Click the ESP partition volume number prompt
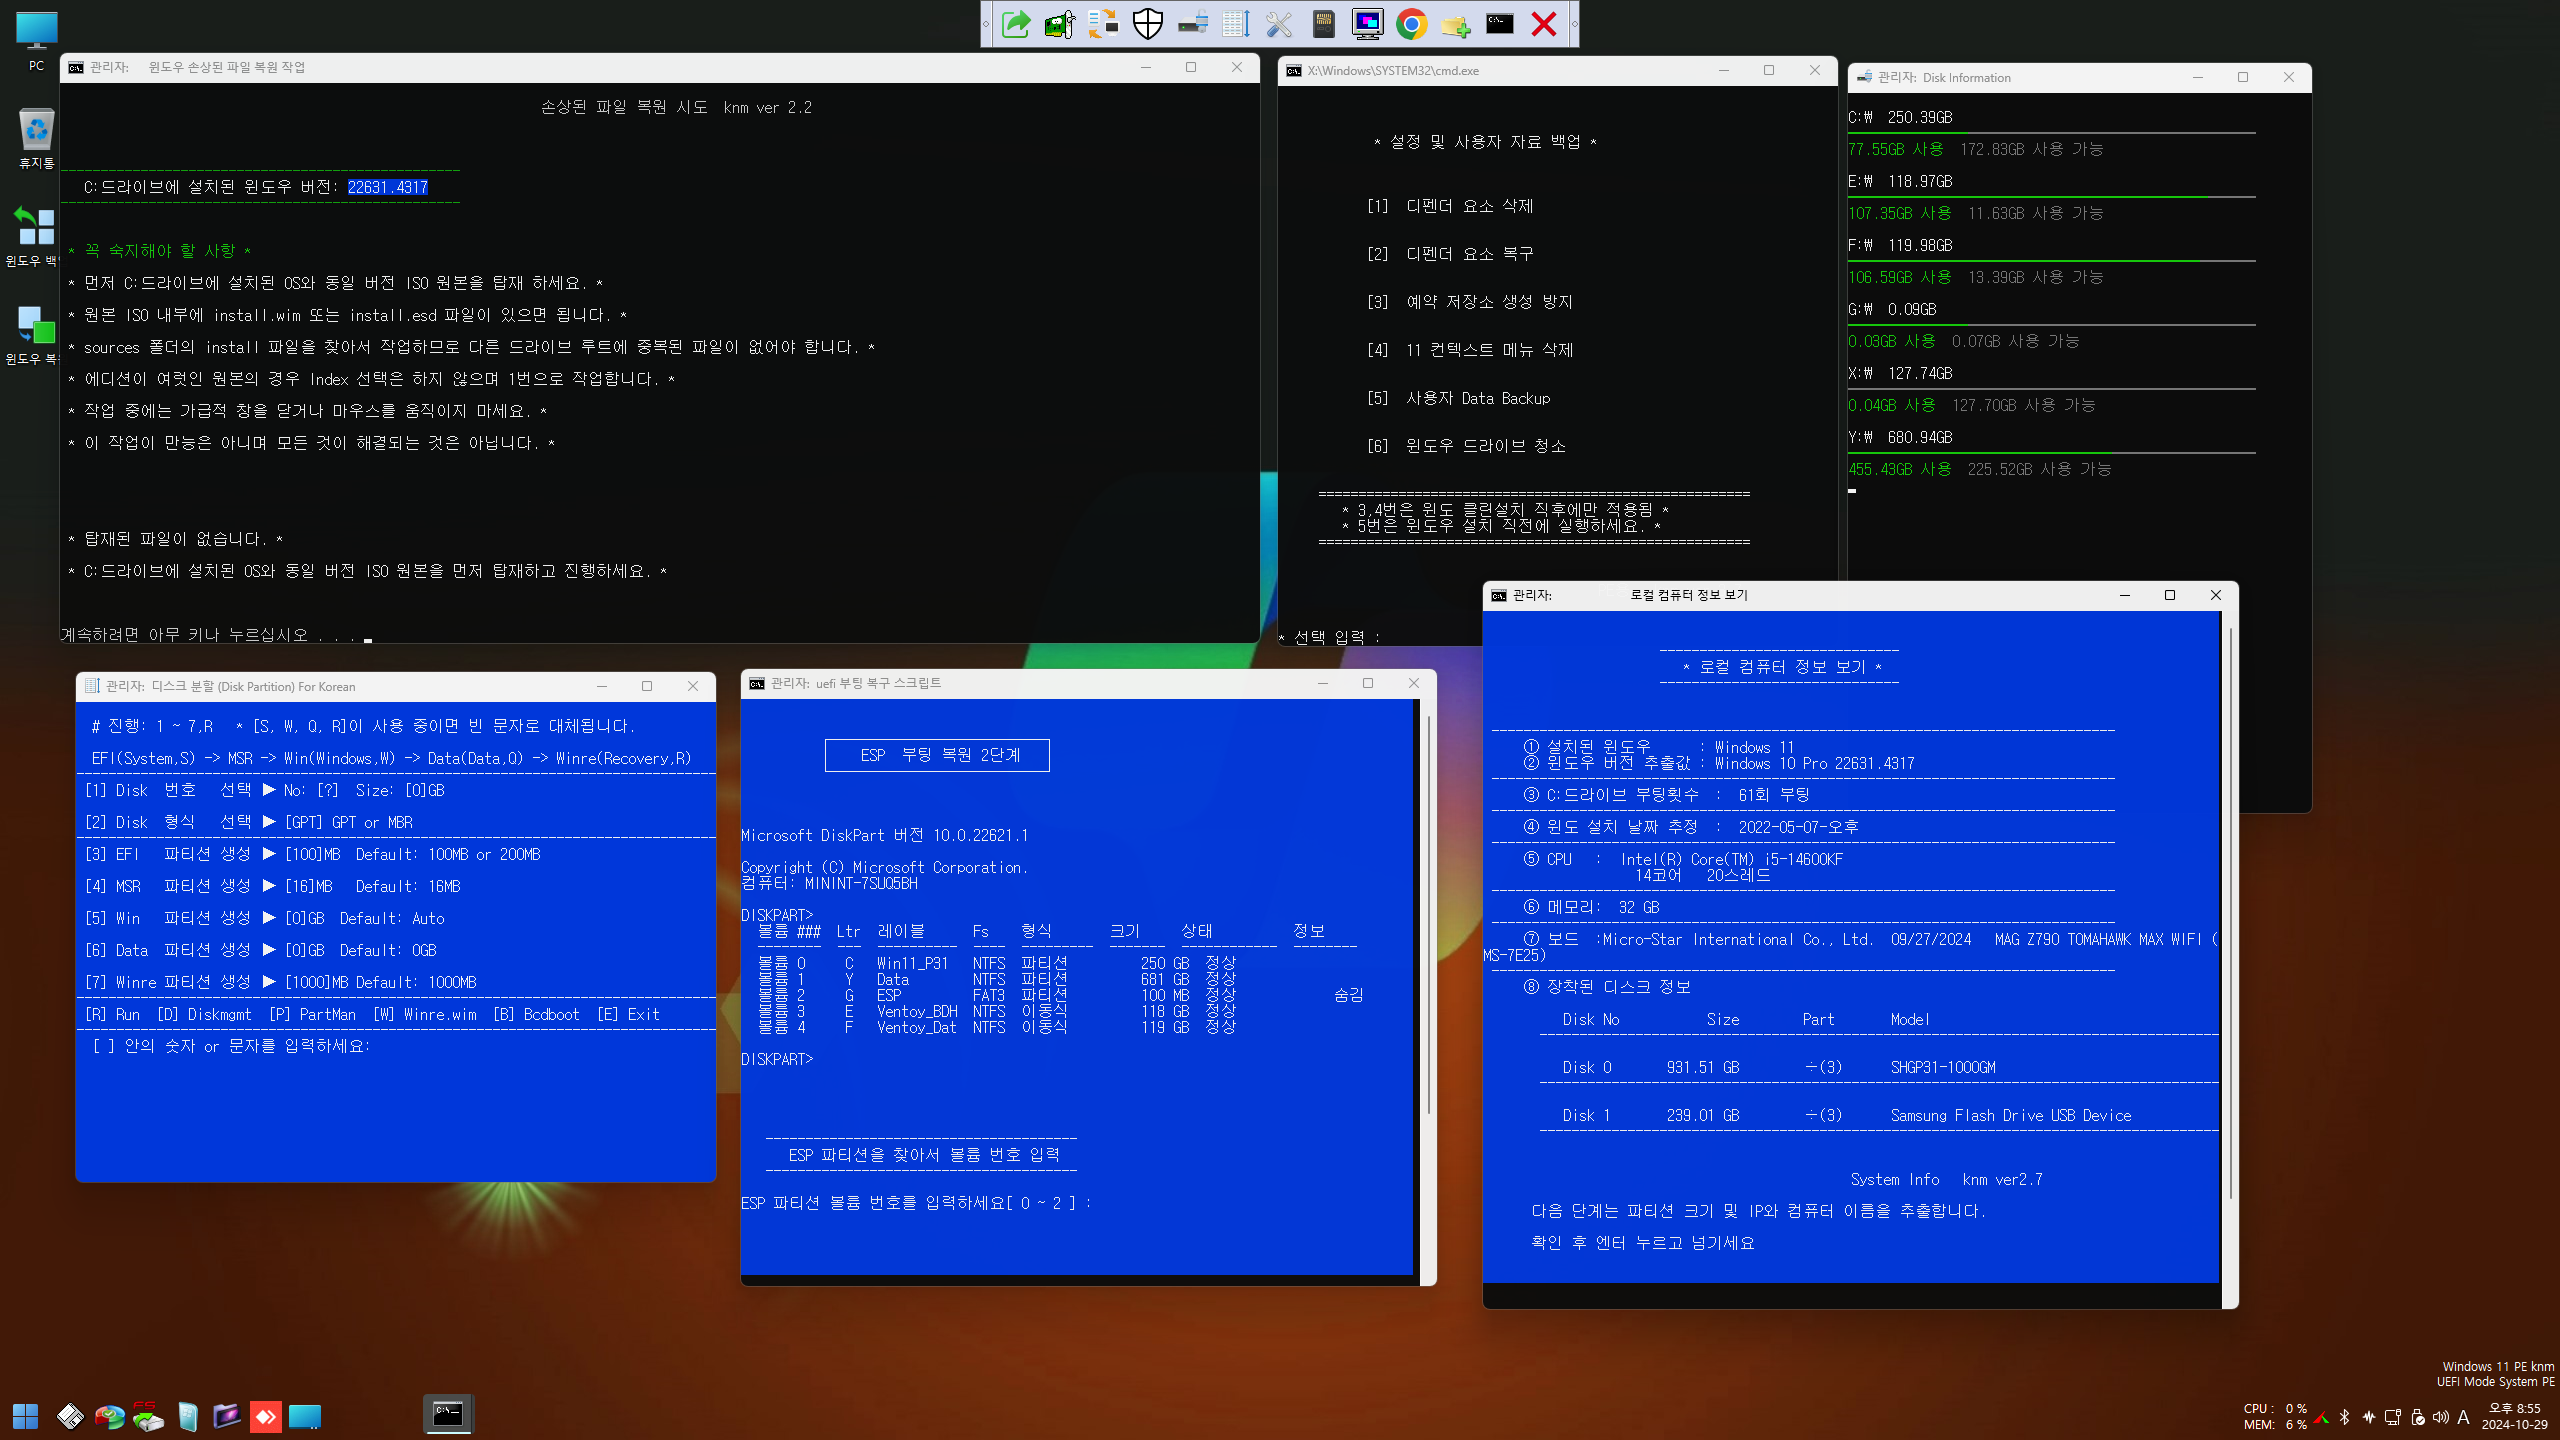2560x1440 pixels. 916,1203
